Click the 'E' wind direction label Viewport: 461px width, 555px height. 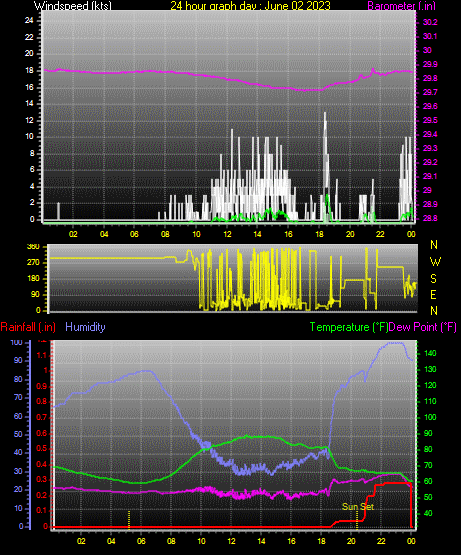click(433, 294)
